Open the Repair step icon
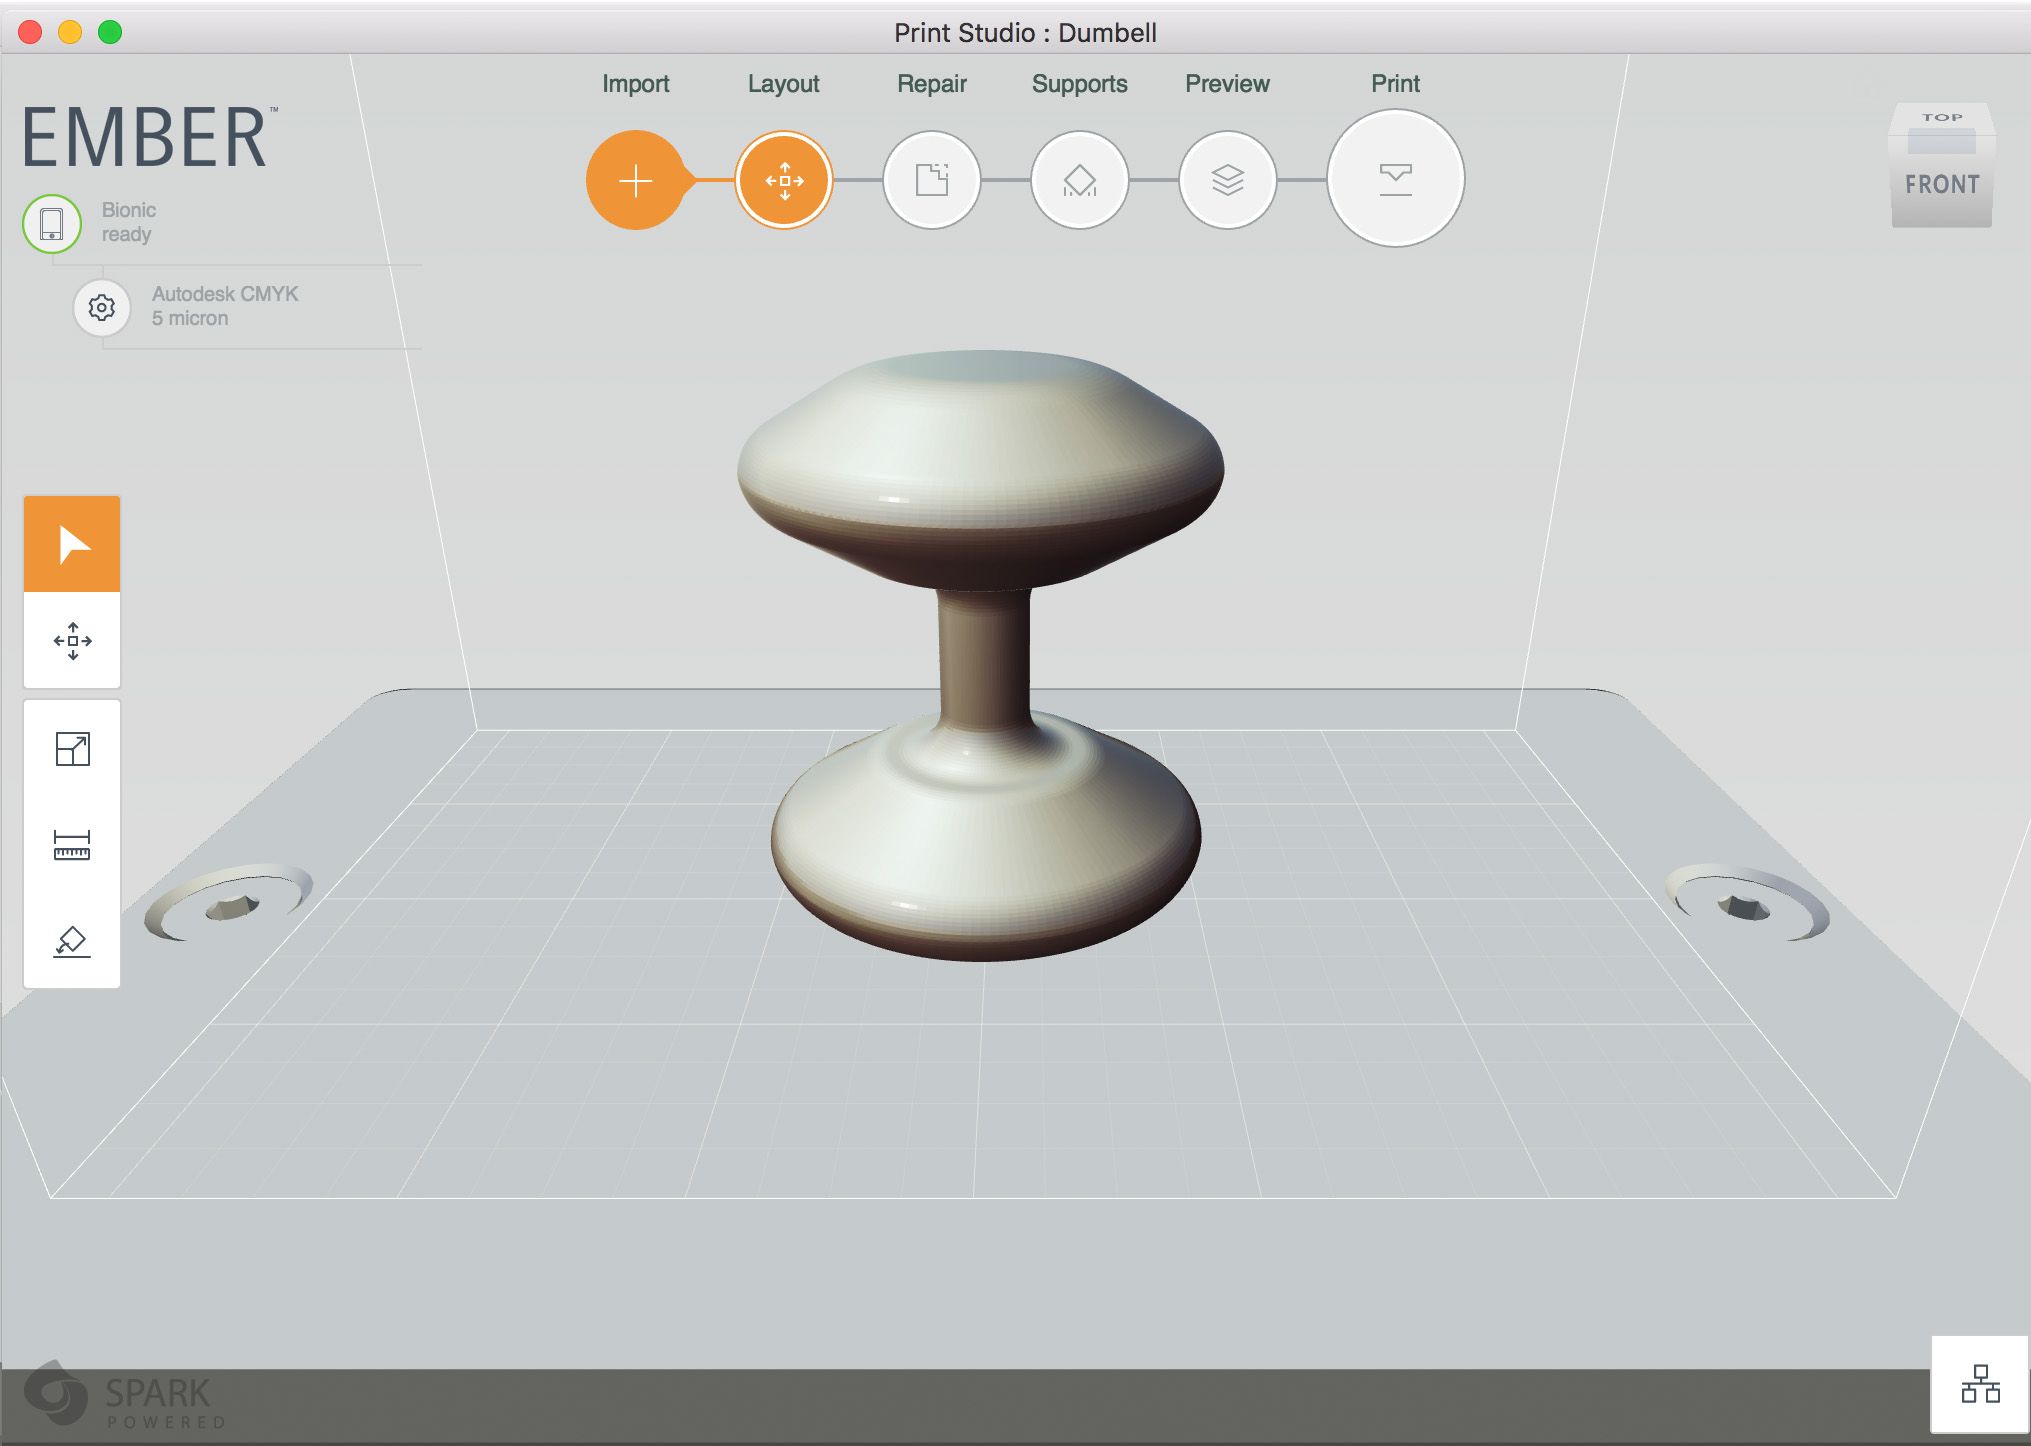Image resolution: width=2031 pixels, height=1446 pixels. (x=930, y=180)
